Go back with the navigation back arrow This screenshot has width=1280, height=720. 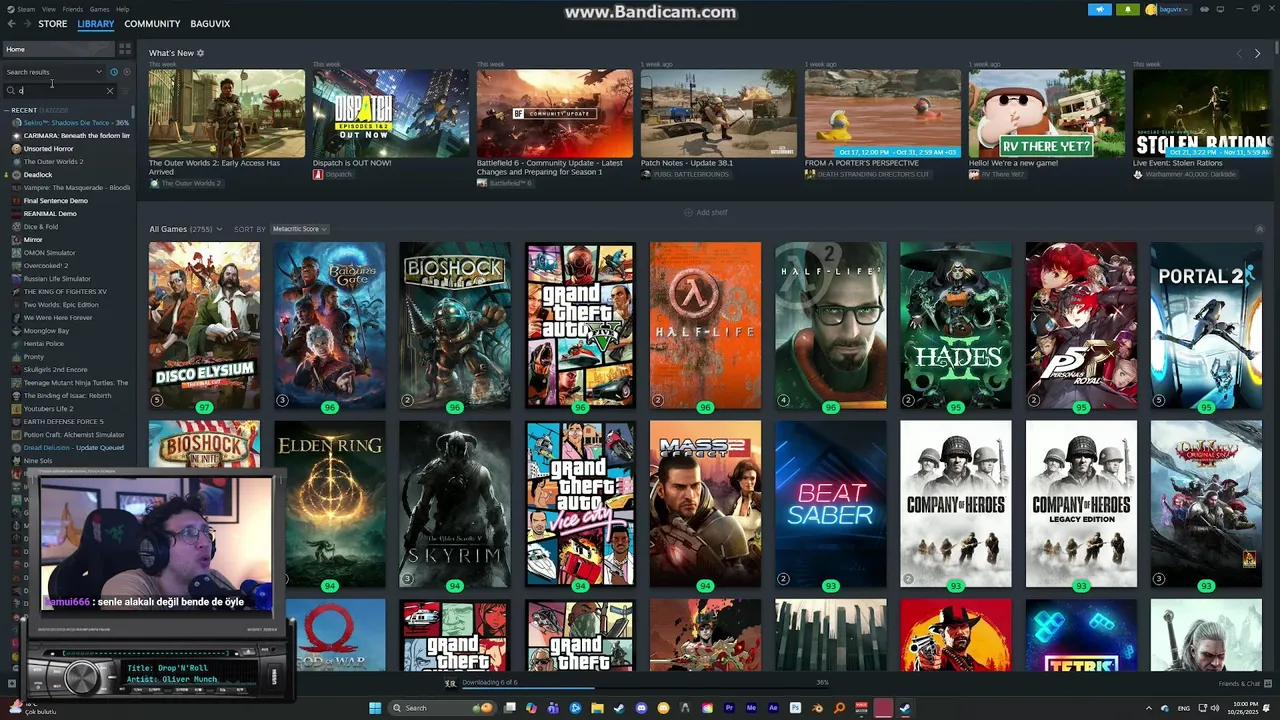pos(9,23)
